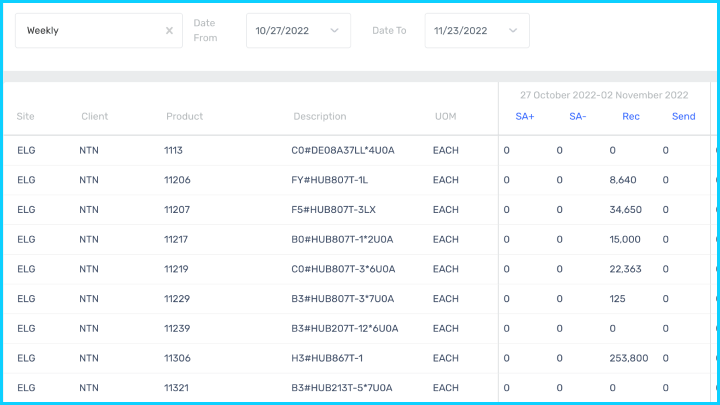Screen dimensions: 720x405
Task: Sort by the Rec column header
Action: (631, 117)
